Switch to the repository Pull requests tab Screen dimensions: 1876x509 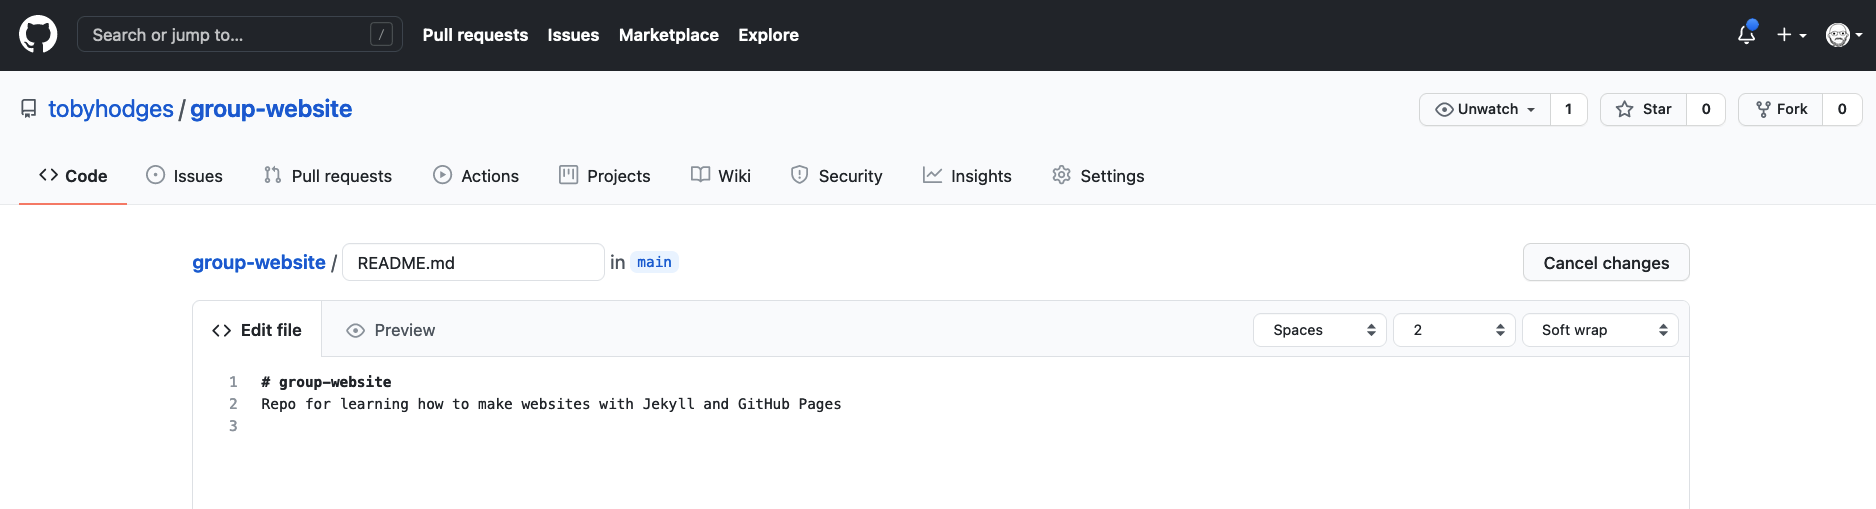328,176
